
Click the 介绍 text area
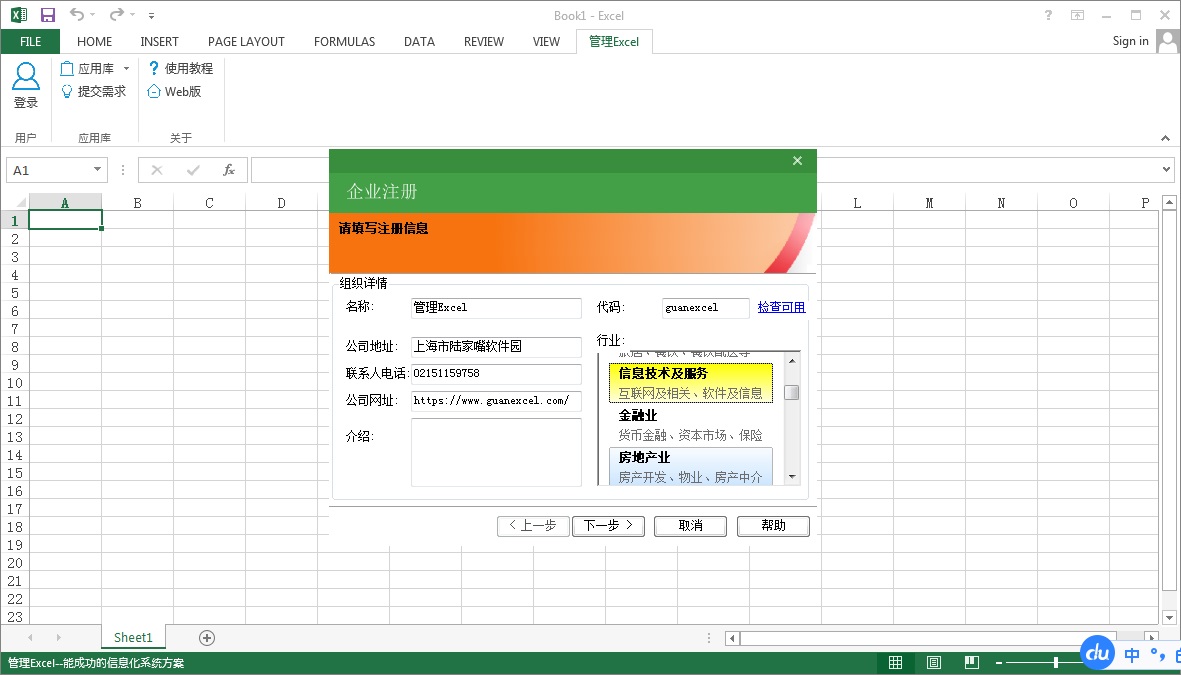[496, 452]
